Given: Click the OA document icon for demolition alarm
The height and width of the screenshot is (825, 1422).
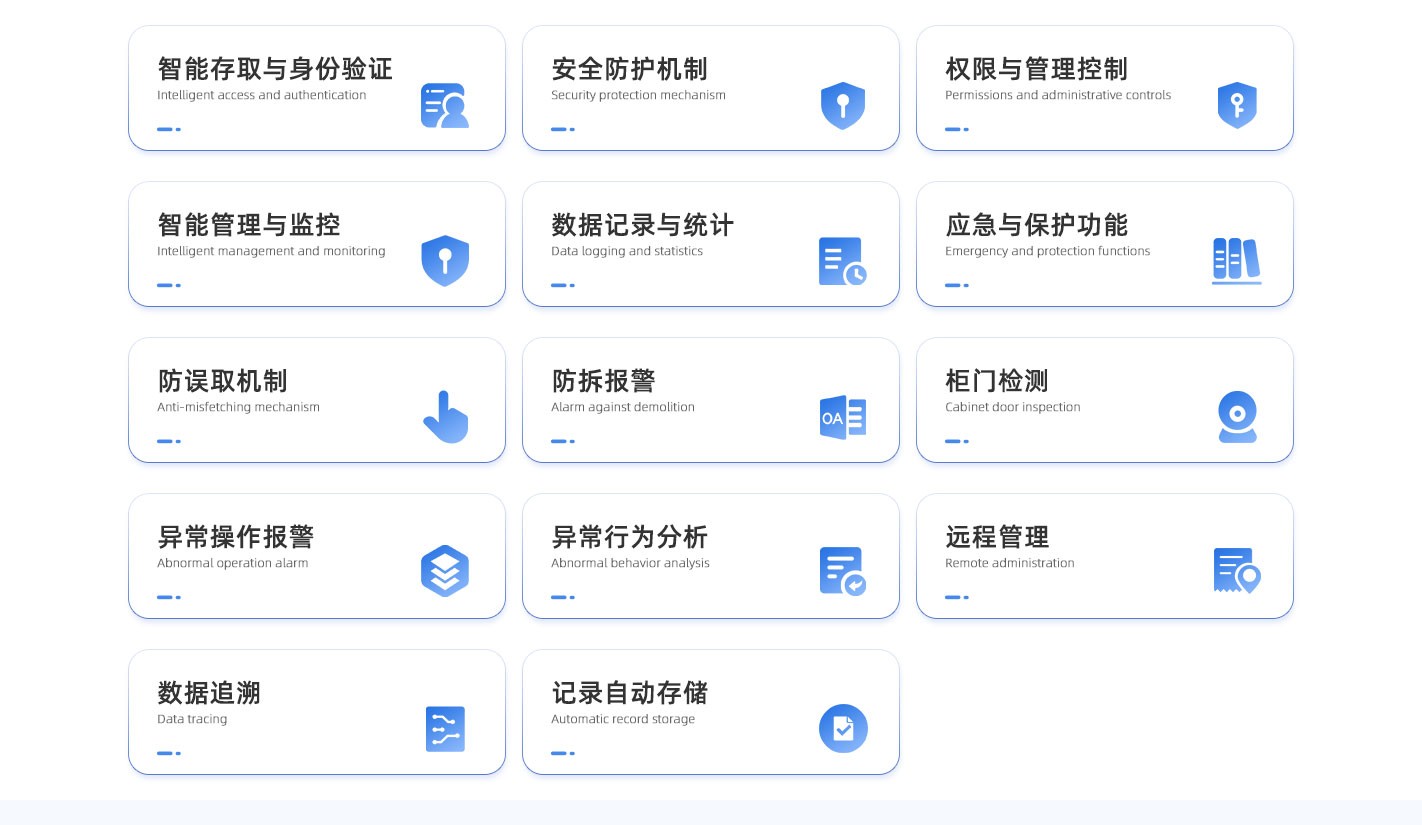Looking at the screenshot, I should click(842, 417).
